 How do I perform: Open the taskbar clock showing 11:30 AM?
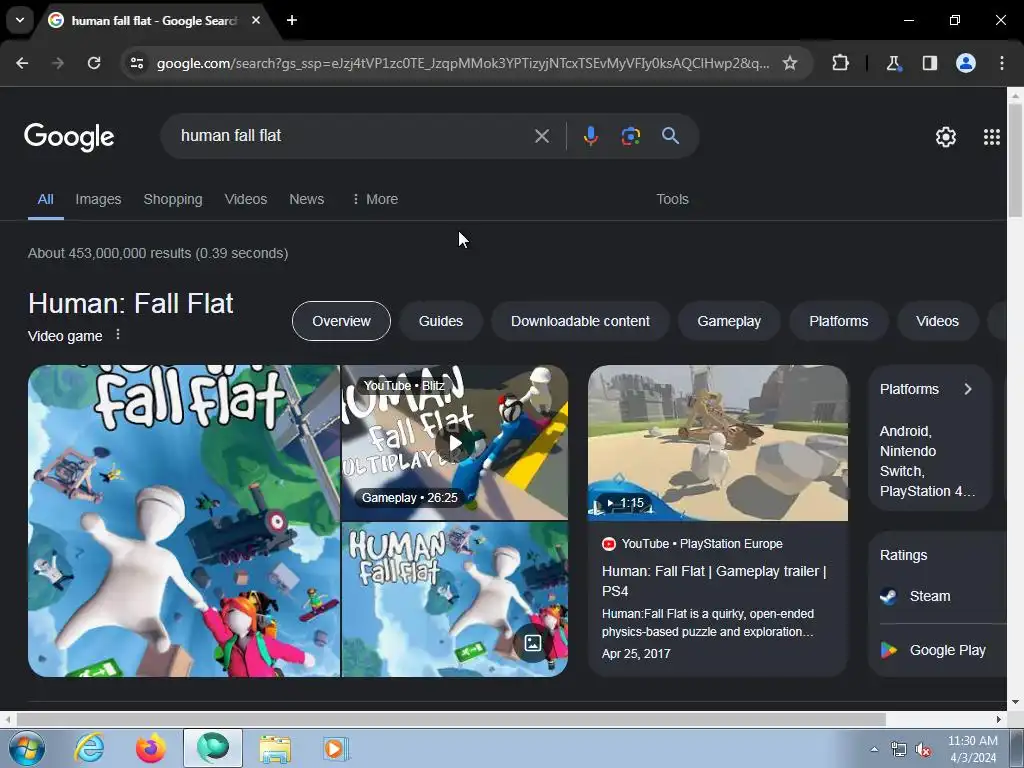click(x=973, y=749)
